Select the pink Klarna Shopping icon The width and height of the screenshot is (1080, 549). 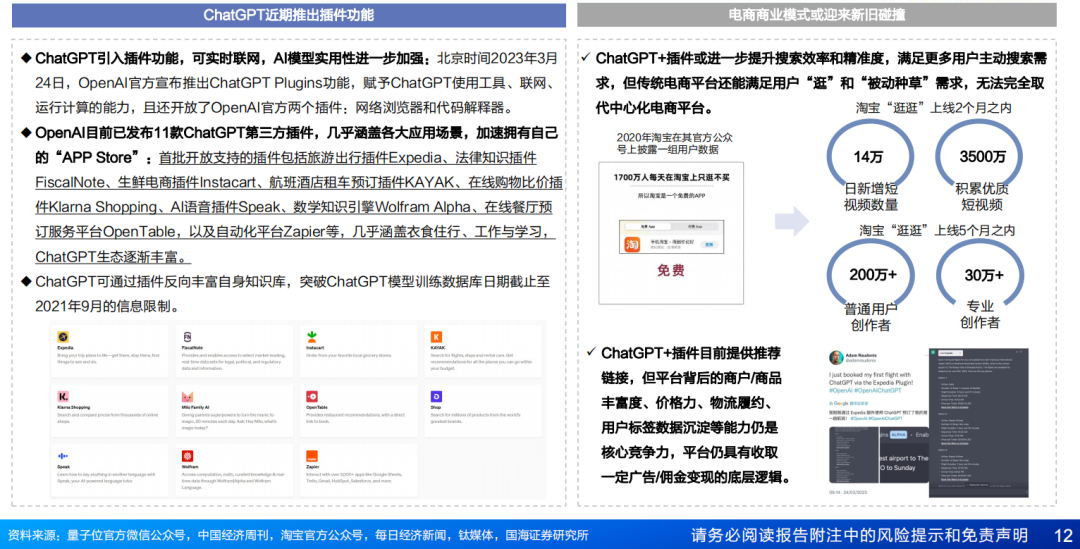coord(63,397)
